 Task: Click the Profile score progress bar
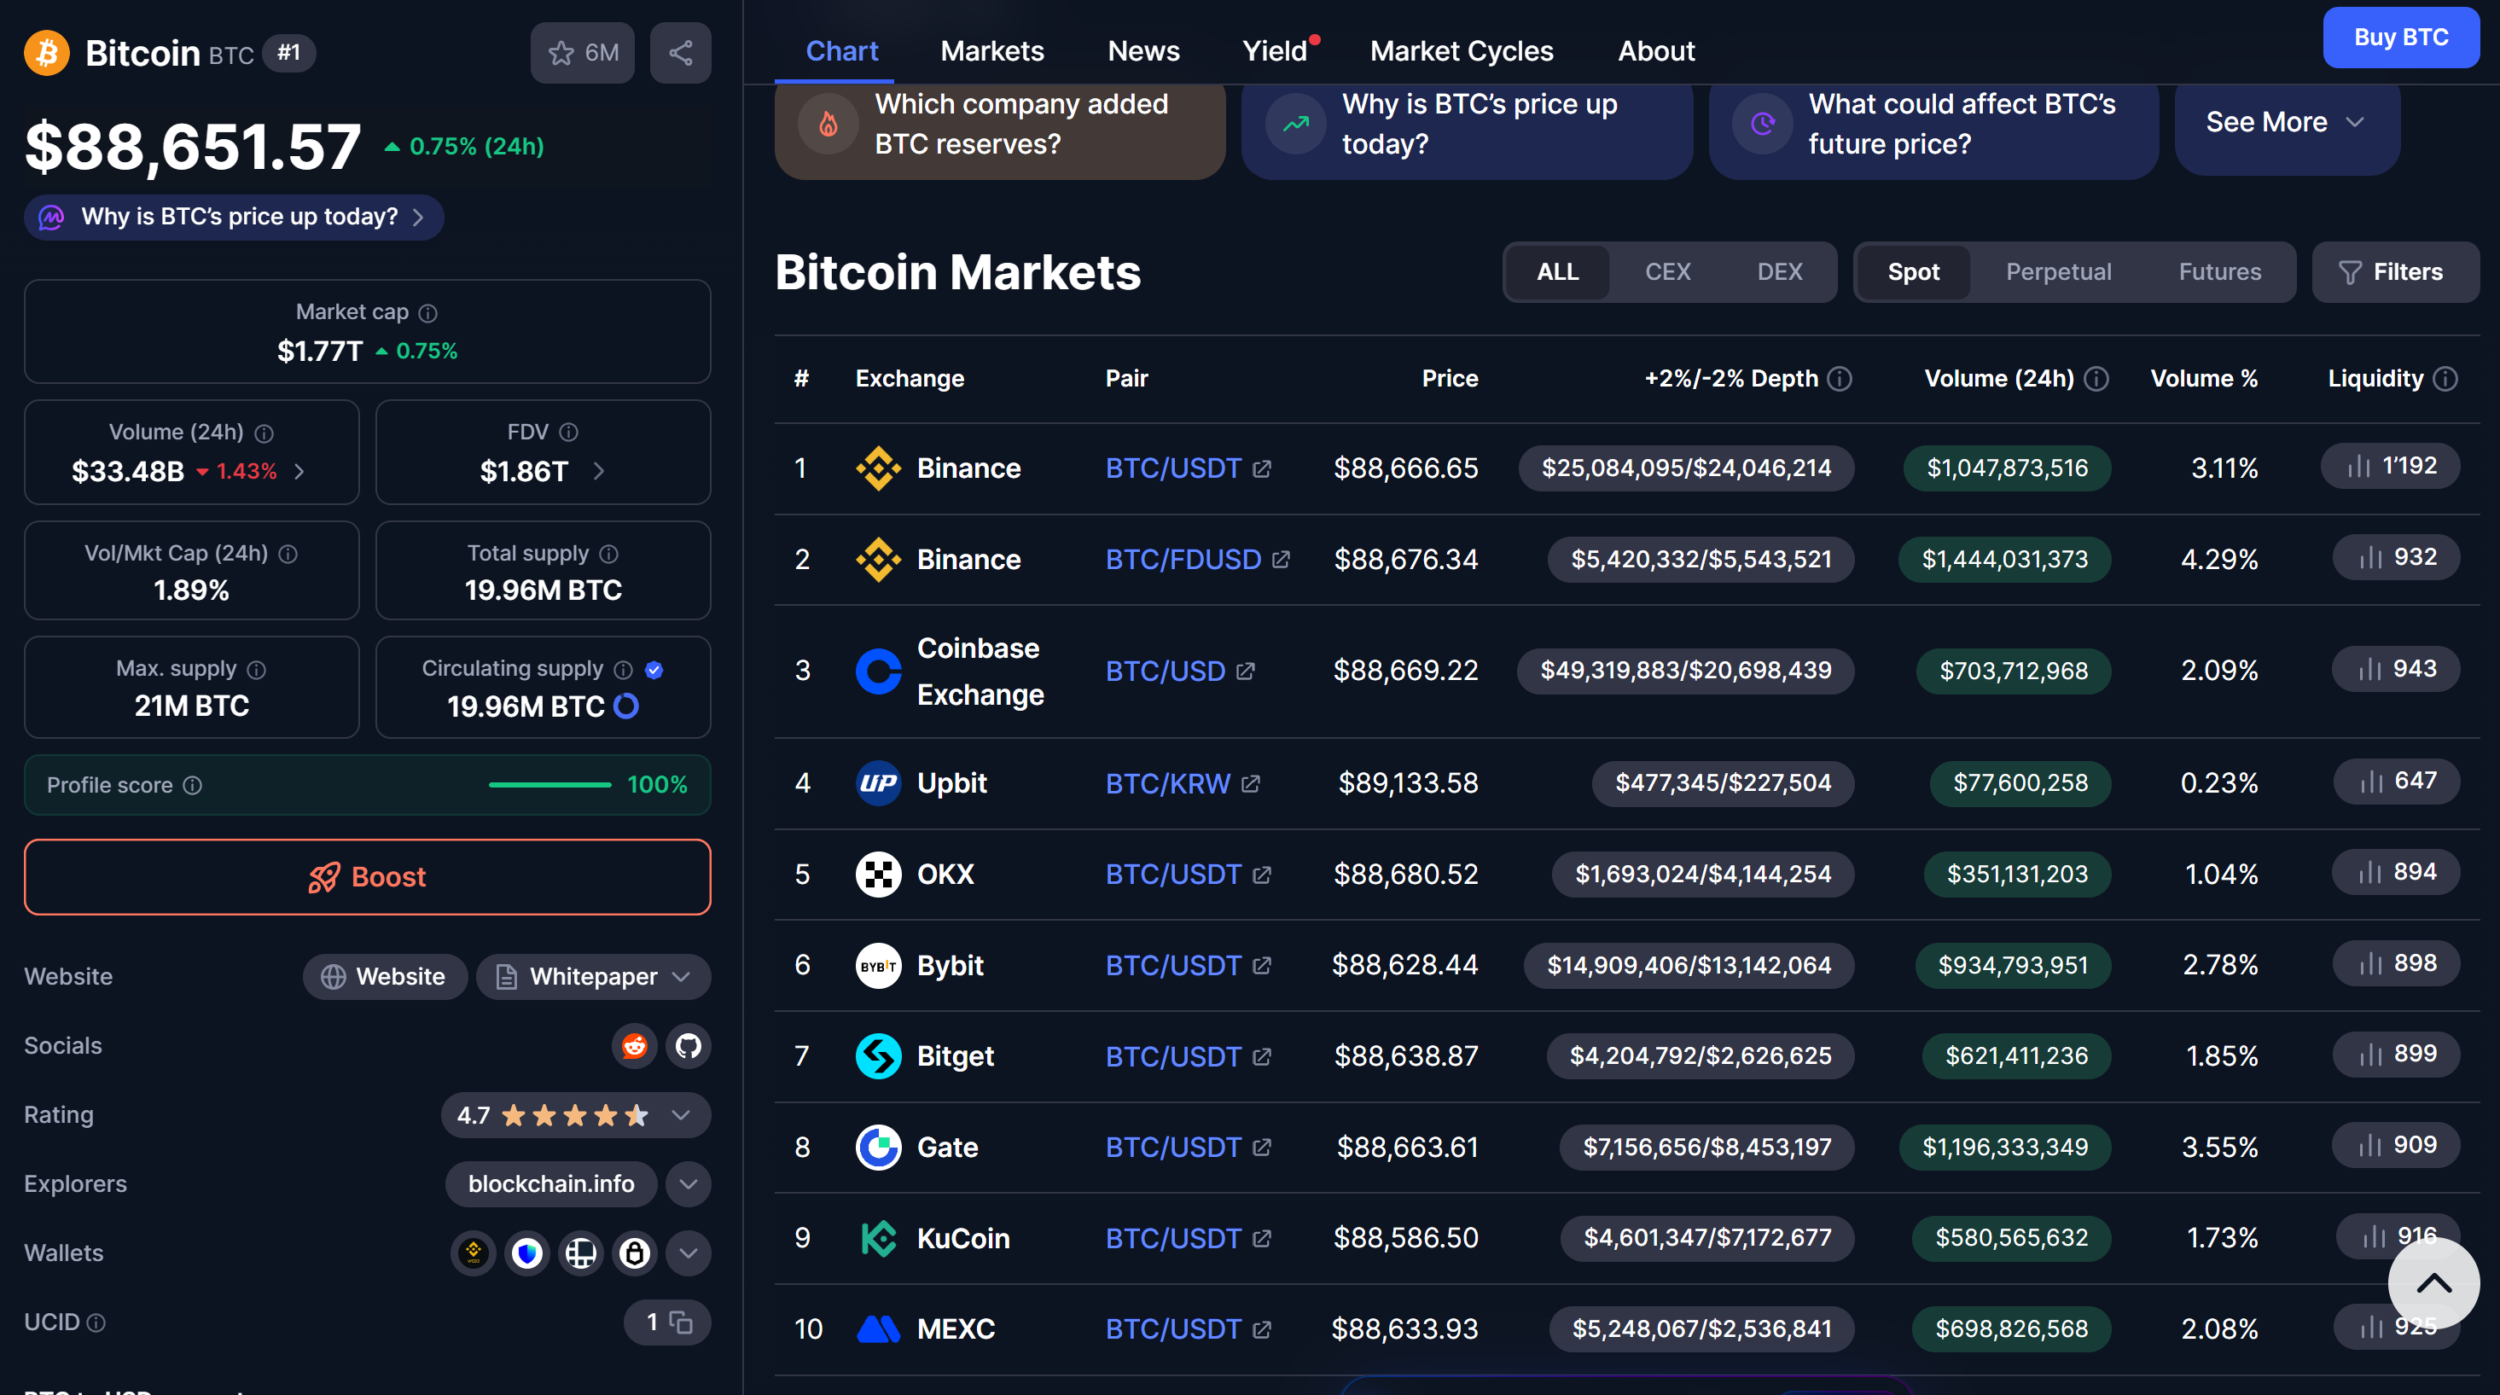pyautogui.click(x=549, y=785)
